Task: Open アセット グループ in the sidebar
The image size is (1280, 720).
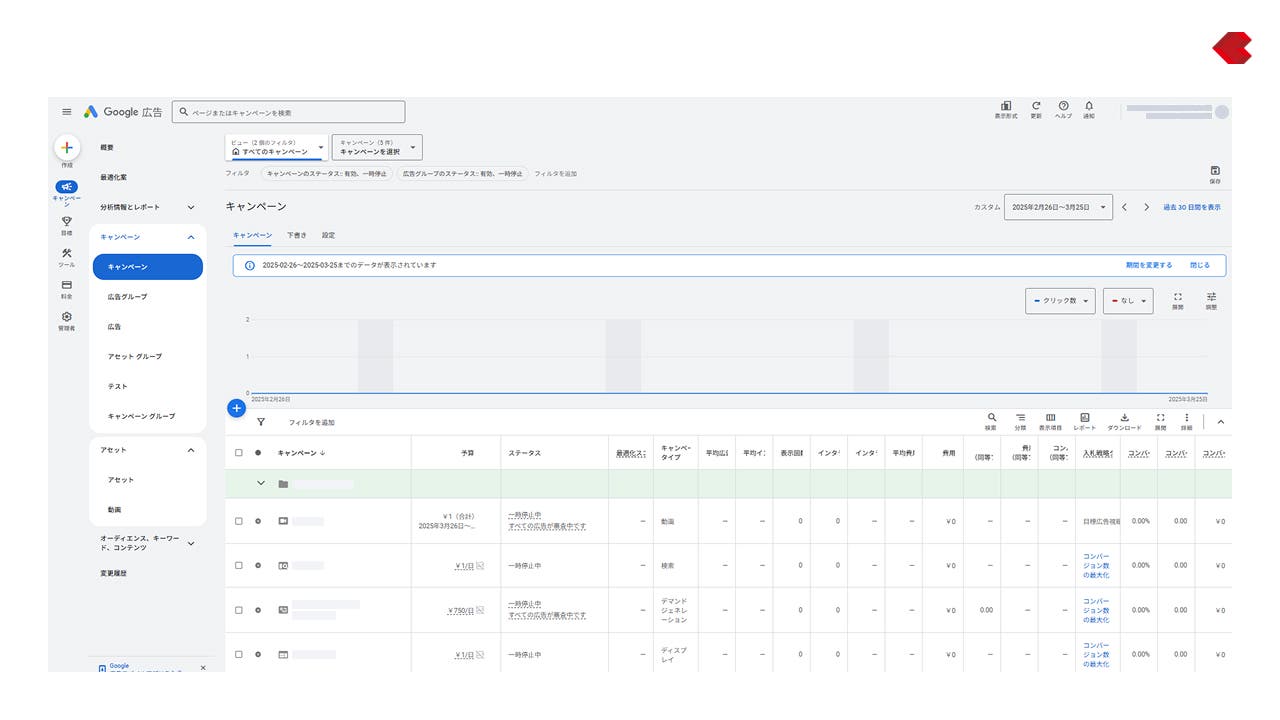Action: [134, 356]
